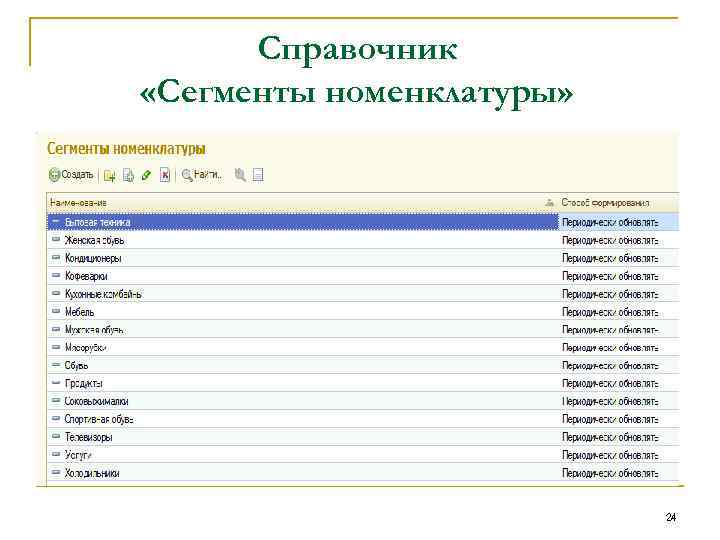This screenshot has height=540, width=720.
Task: Copy the selected item icon
Action: point(128,175)
